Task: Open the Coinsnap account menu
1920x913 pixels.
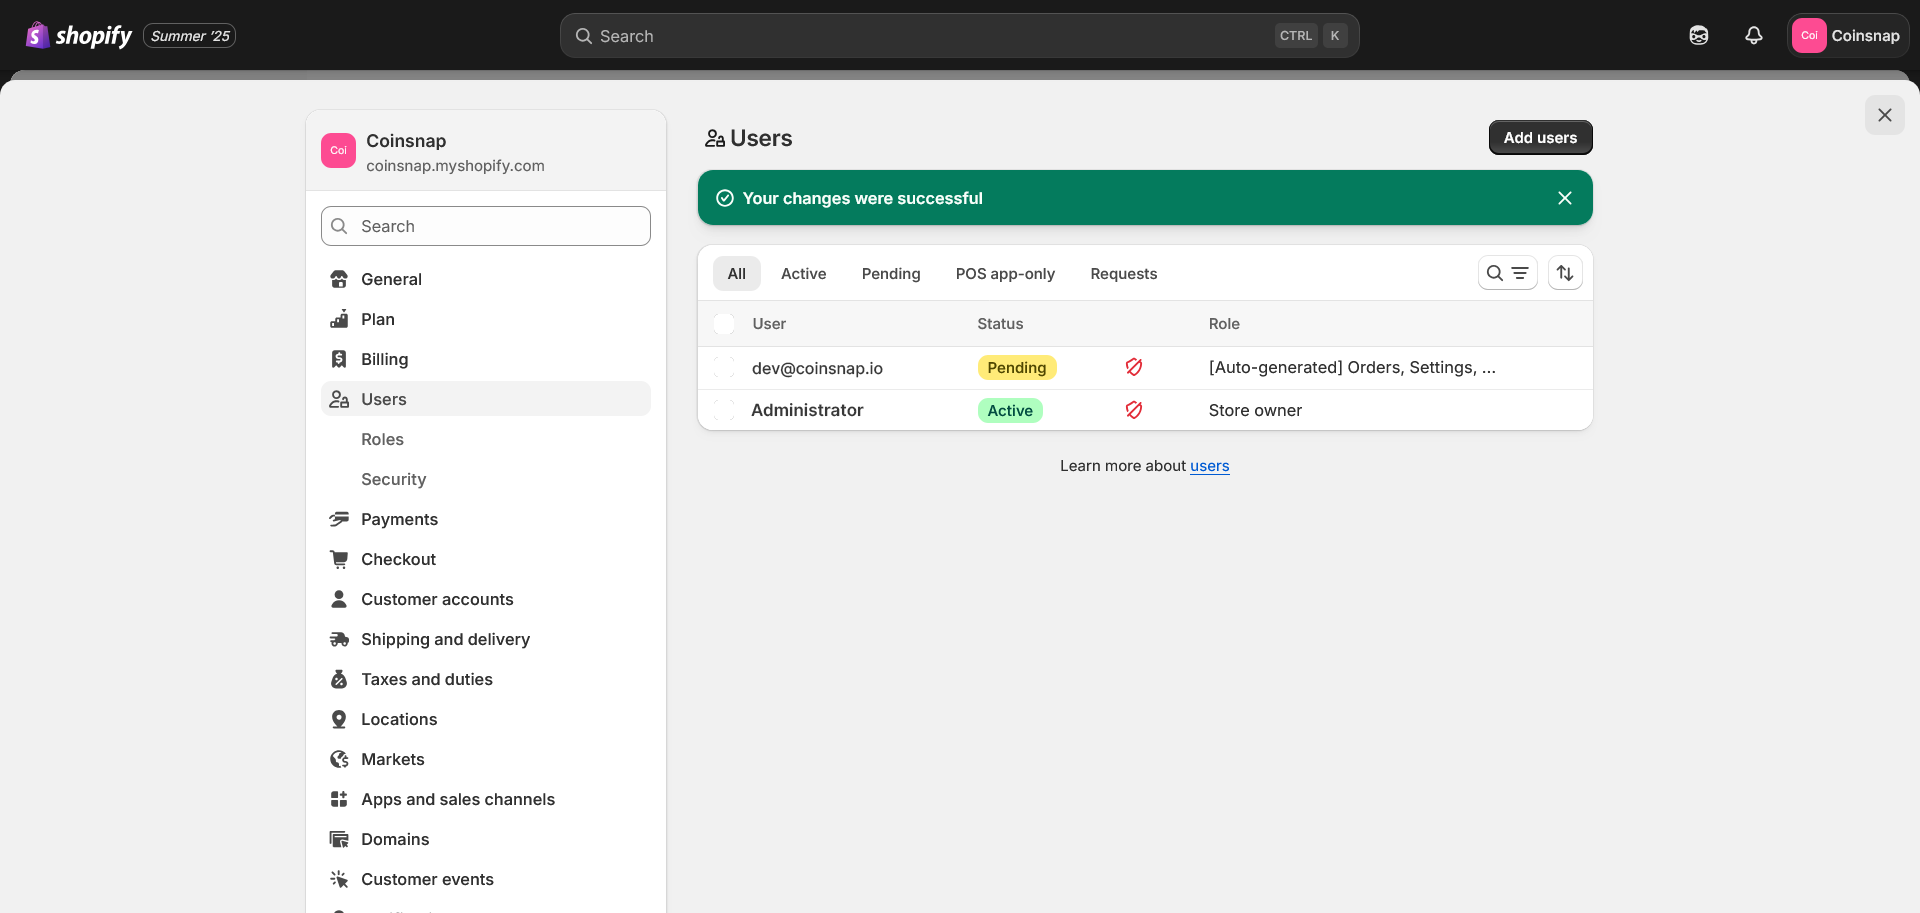Action: click(x=1847, y=36)
